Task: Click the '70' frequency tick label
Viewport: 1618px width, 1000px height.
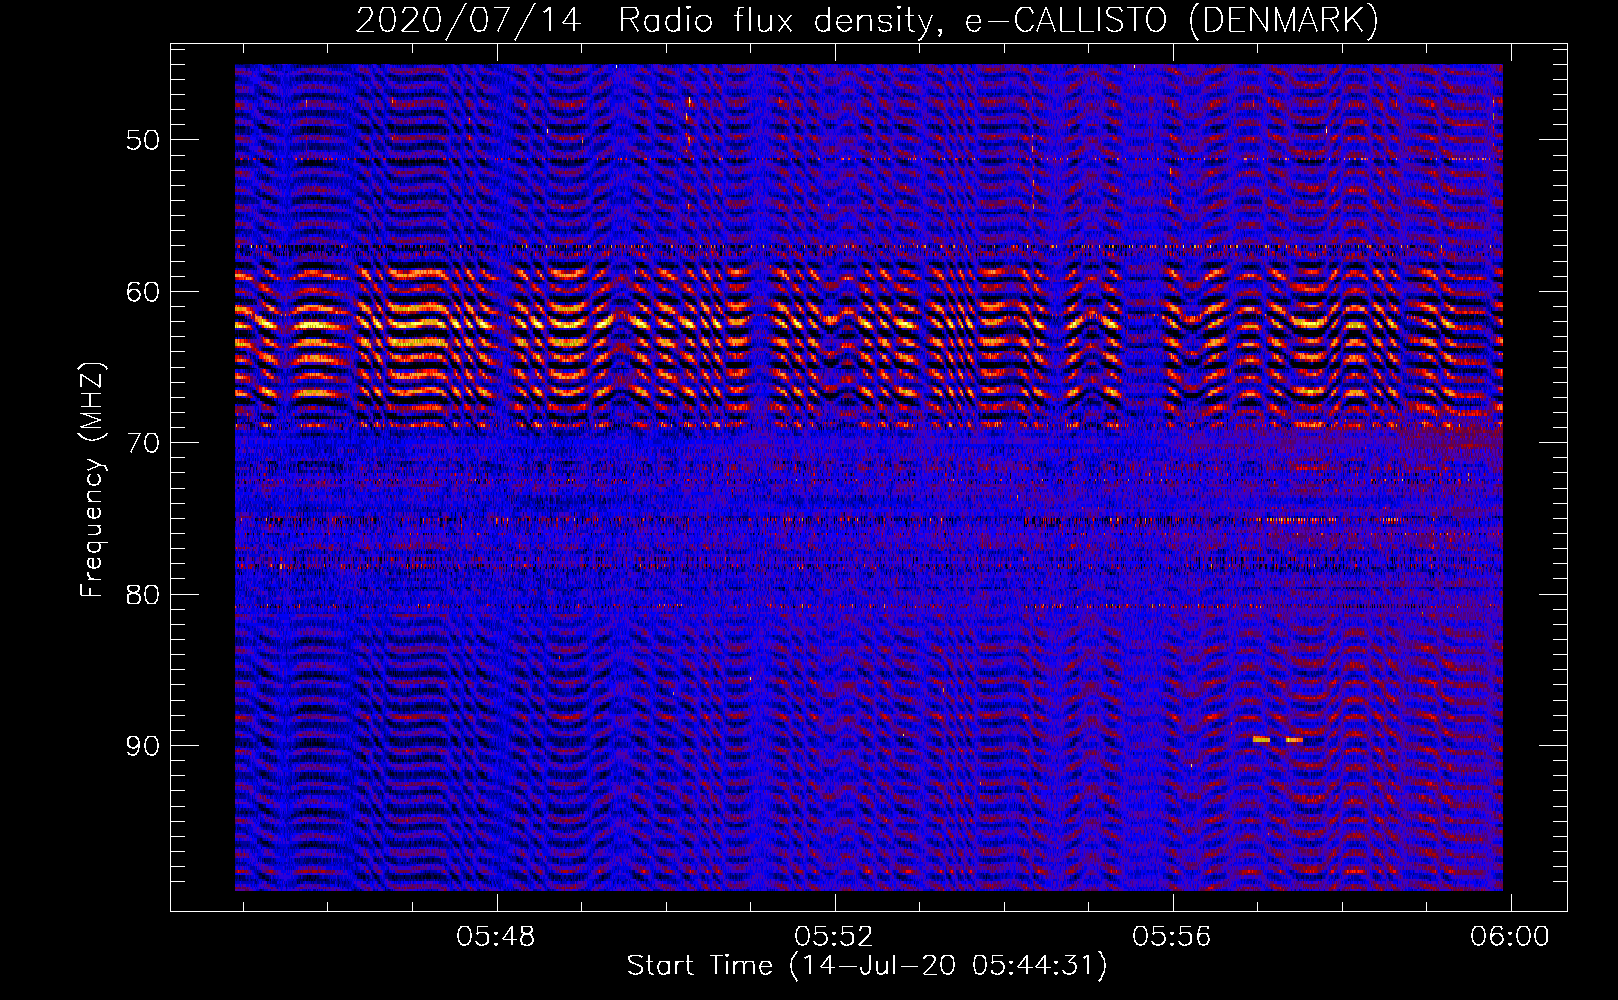Action: coord(143,443)
